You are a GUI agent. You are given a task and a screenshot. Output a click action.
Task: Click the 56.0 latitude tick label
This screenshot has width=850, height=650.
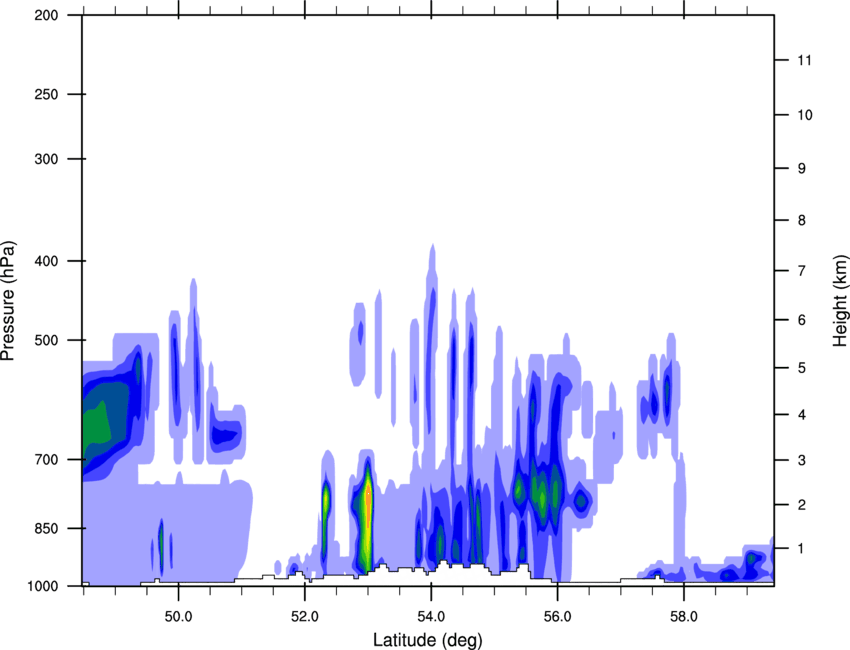coord(557,617)
